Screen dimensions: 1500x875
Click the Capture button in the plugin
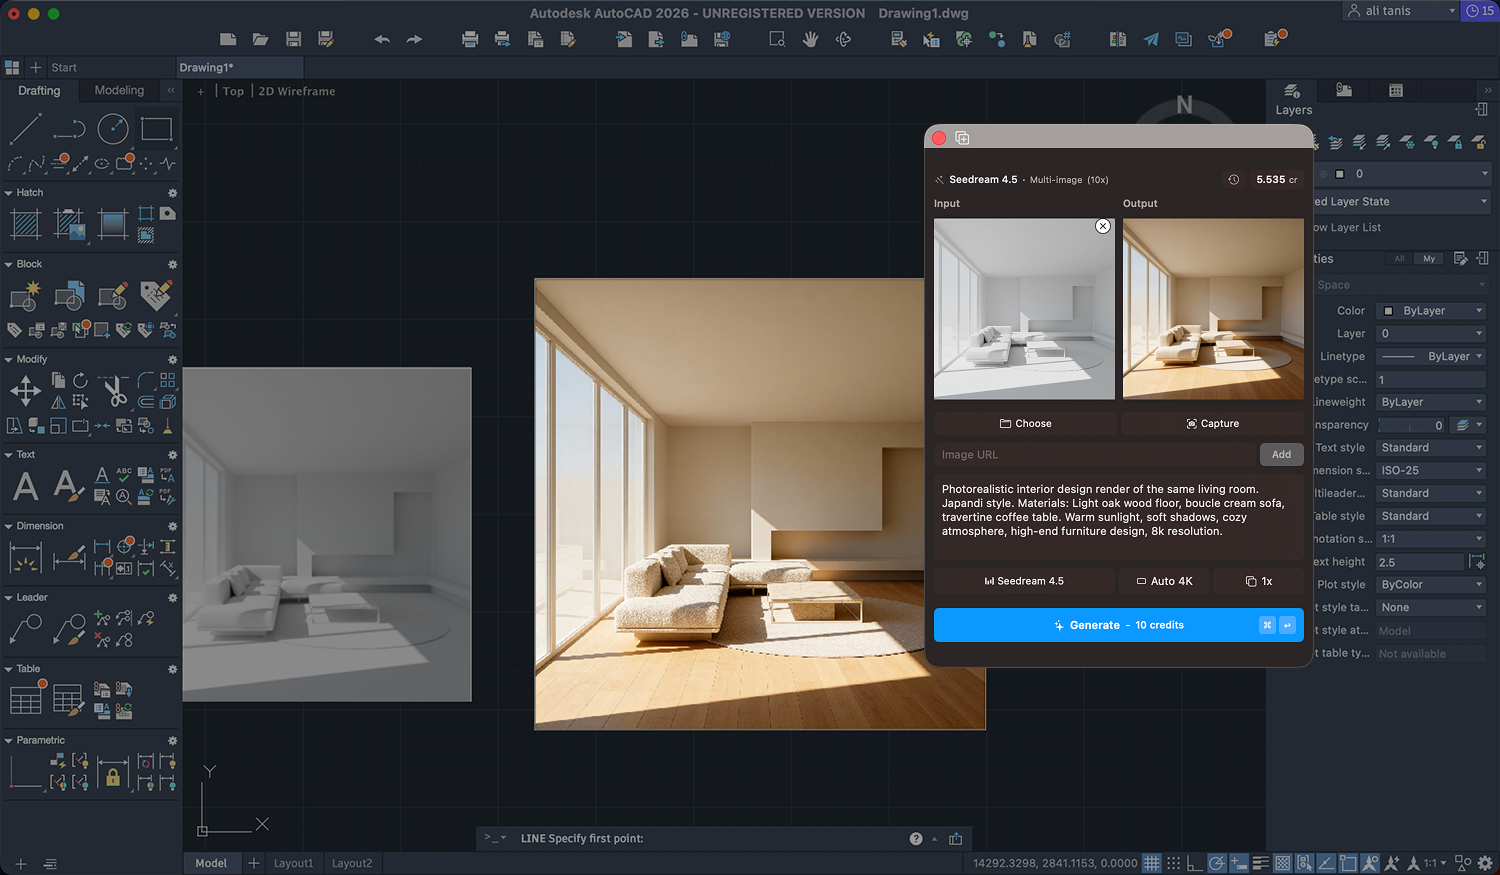point(1212,423)
